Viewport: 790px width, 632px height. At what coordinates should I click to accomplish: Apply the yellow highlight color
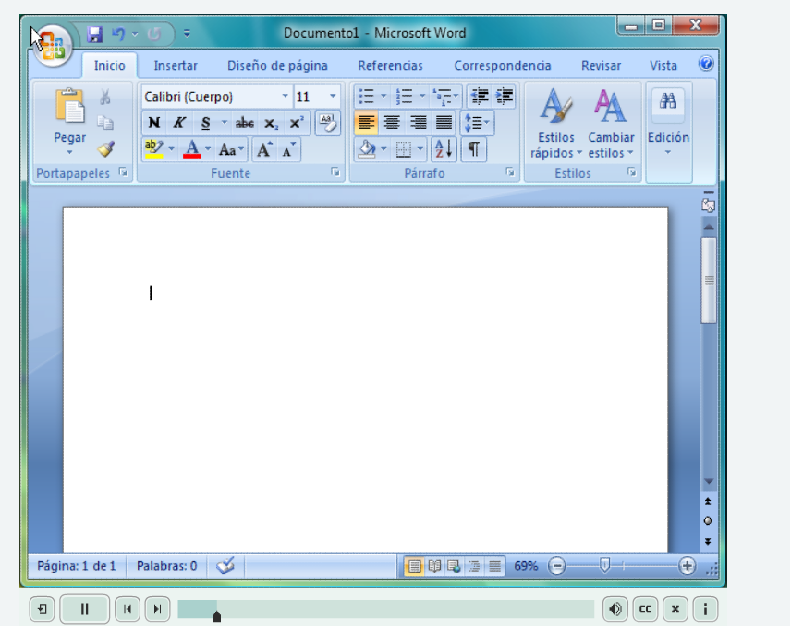click(154, 149)
